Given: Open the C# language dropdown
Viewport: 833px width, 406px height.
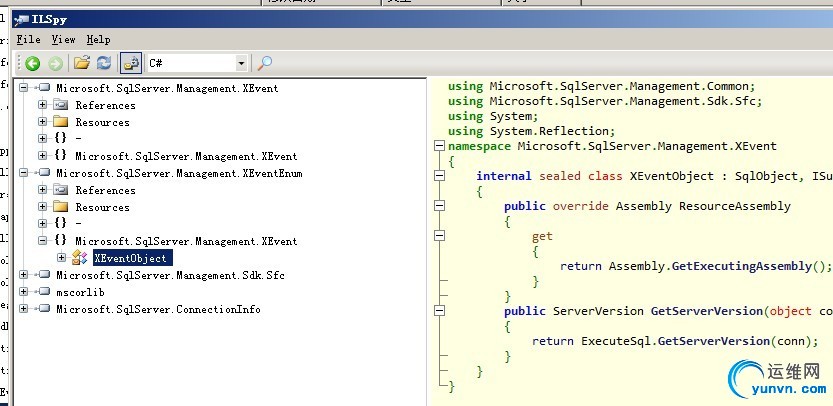Looking at the screenshot, I should coord(241,63).
